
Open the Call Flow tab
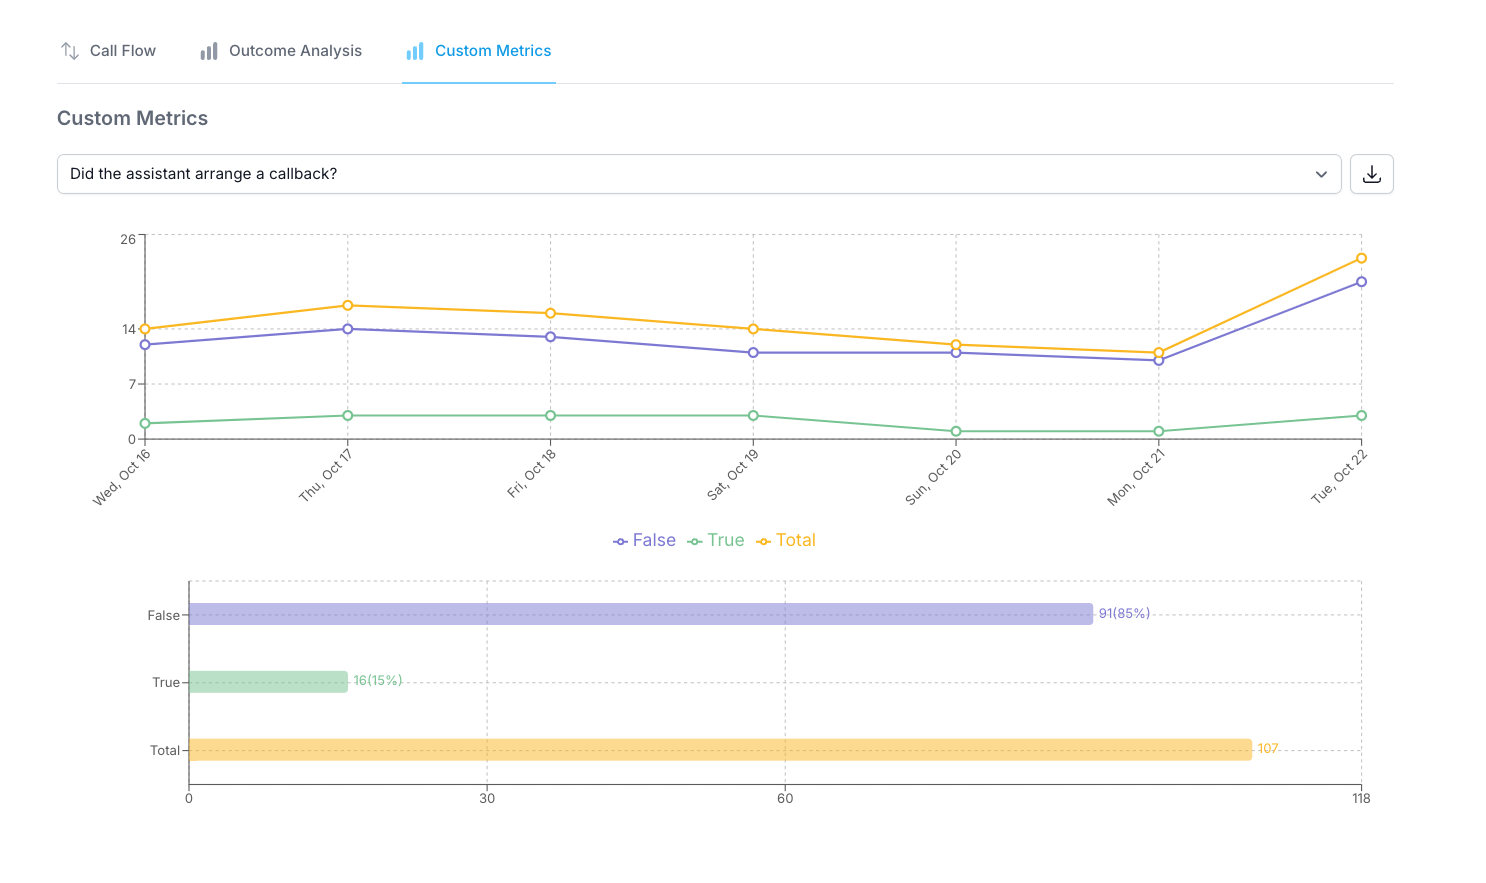[108, 51]
